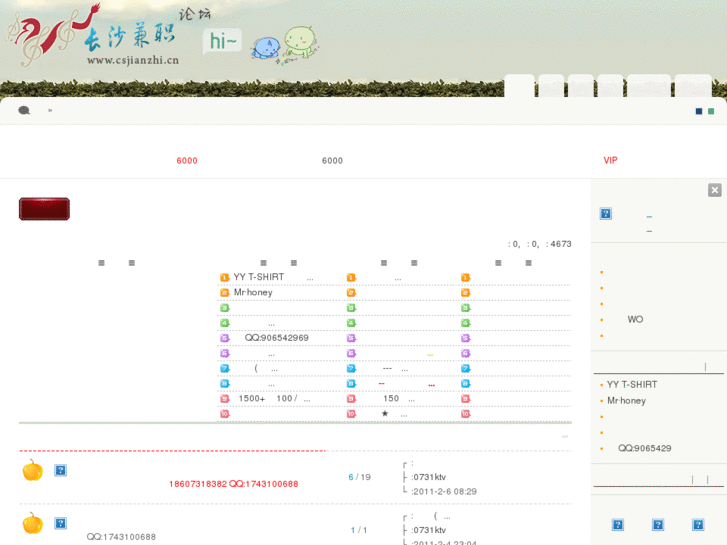Open Mr·honey entry in ranking list
Viewport: 727px width, 545px height.
tap(253, 292)
